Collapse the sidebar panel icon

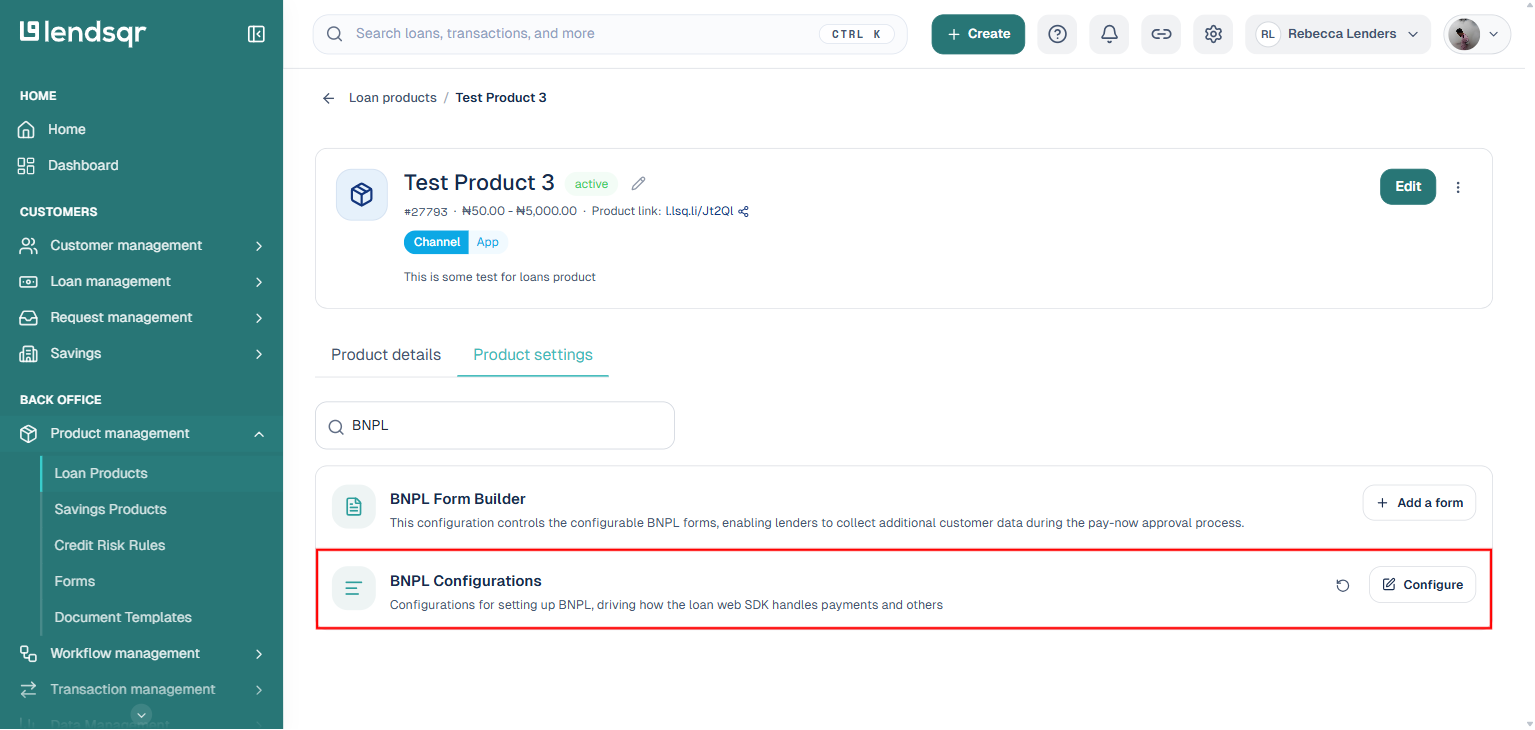[256, 34]
